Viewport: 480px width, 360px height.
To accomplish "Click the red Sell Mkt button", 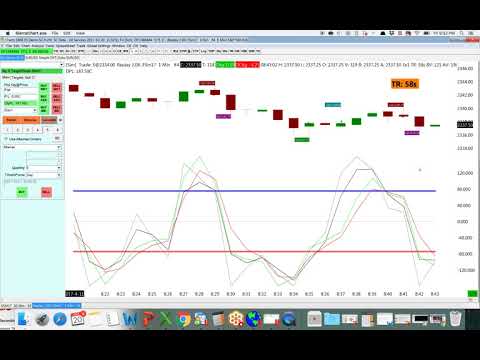I will (x=57, y=88).
